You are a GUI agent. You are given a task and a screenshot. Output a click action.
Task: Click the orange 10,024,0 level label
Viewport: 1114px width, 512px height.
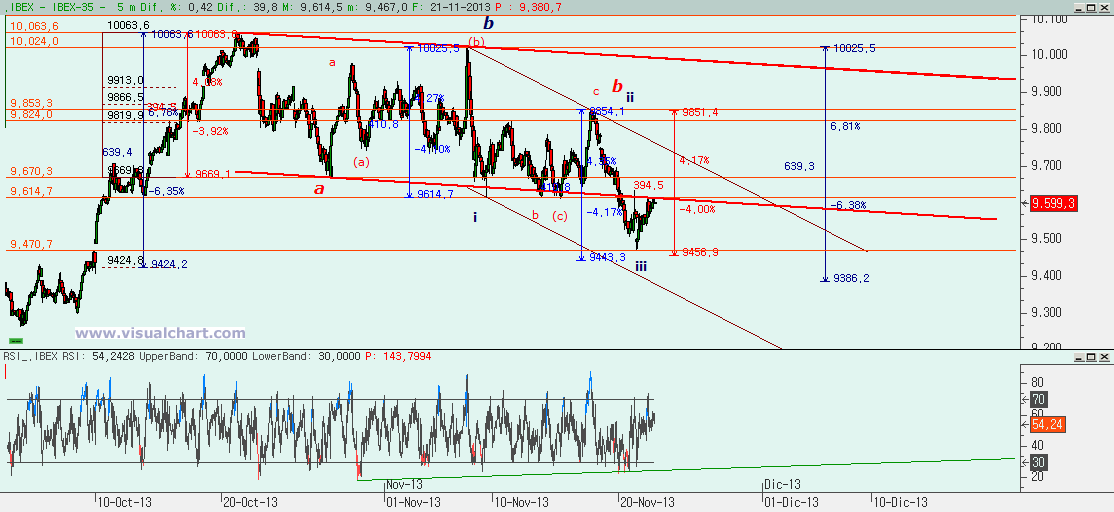33,41
